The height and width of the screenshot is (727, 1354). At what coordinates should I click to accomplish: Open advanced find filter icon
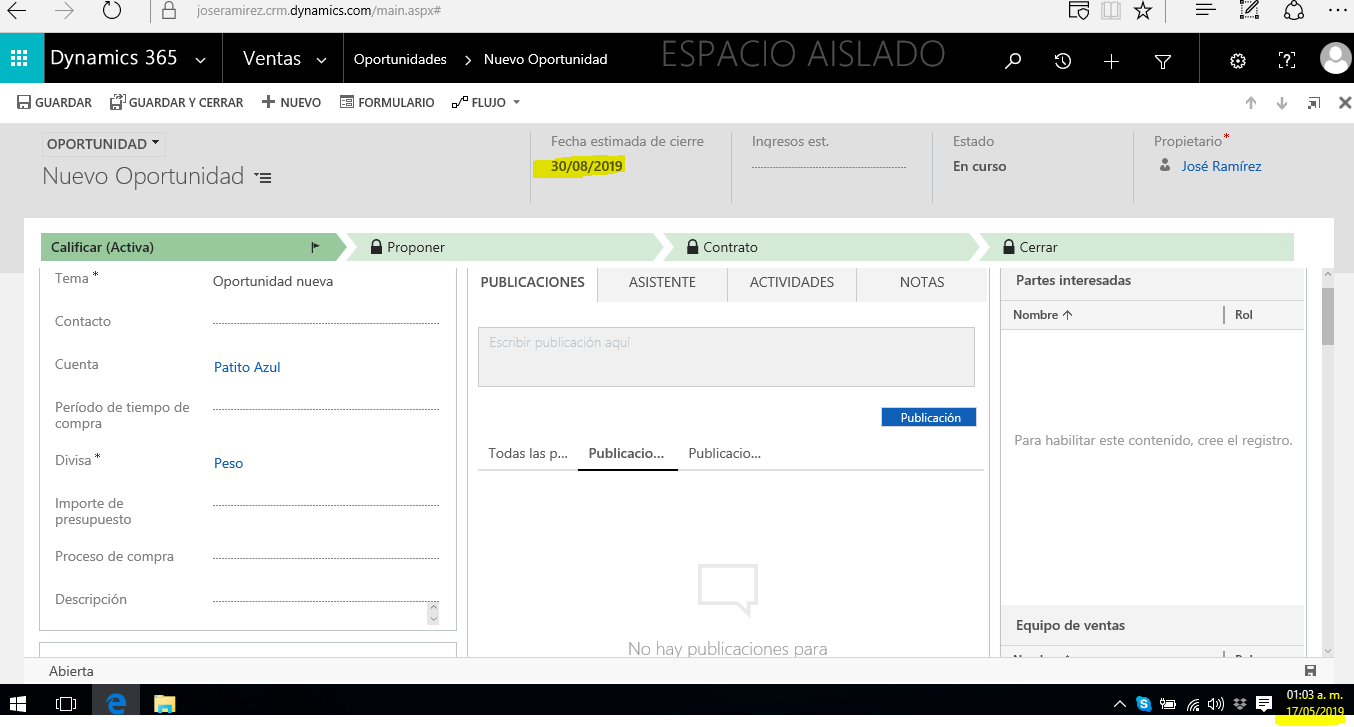point(1162,61)
